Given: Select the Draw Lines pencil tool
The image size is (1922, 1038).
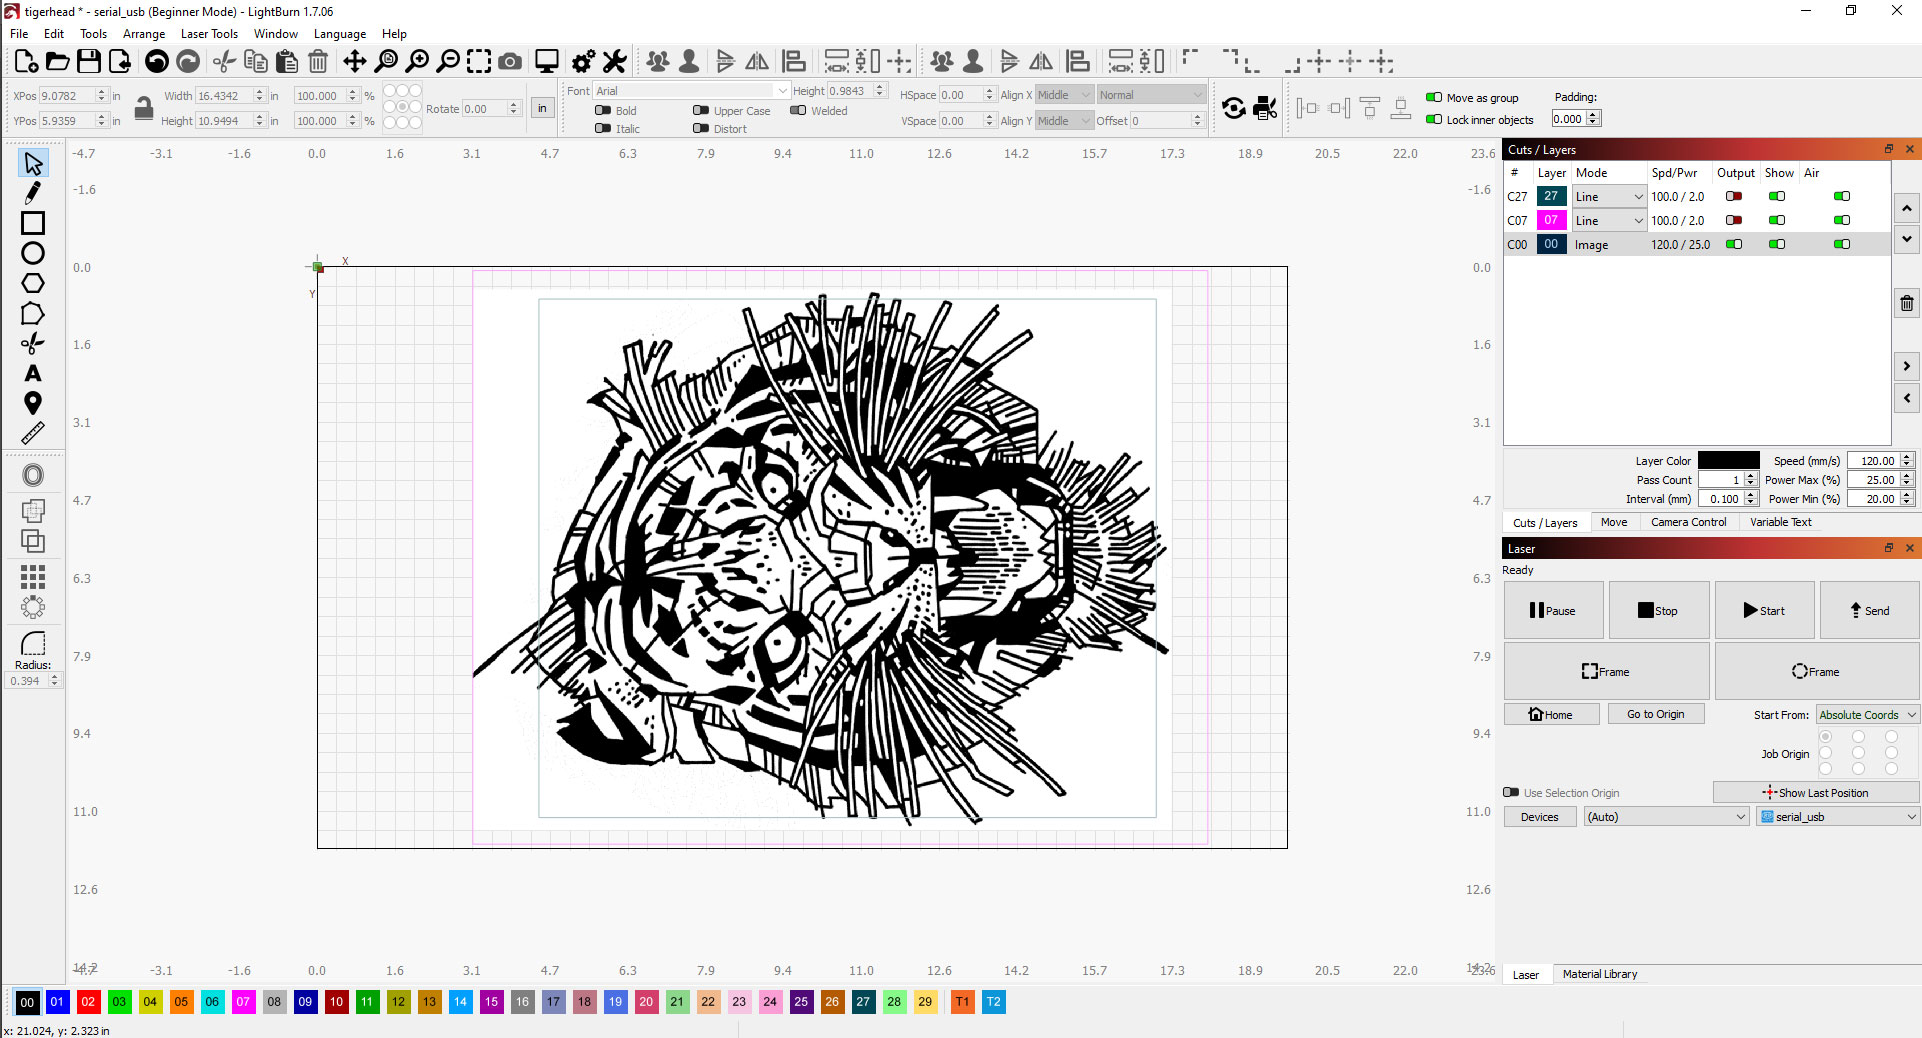Looking at the screenshot, I should tap(33, 193).
